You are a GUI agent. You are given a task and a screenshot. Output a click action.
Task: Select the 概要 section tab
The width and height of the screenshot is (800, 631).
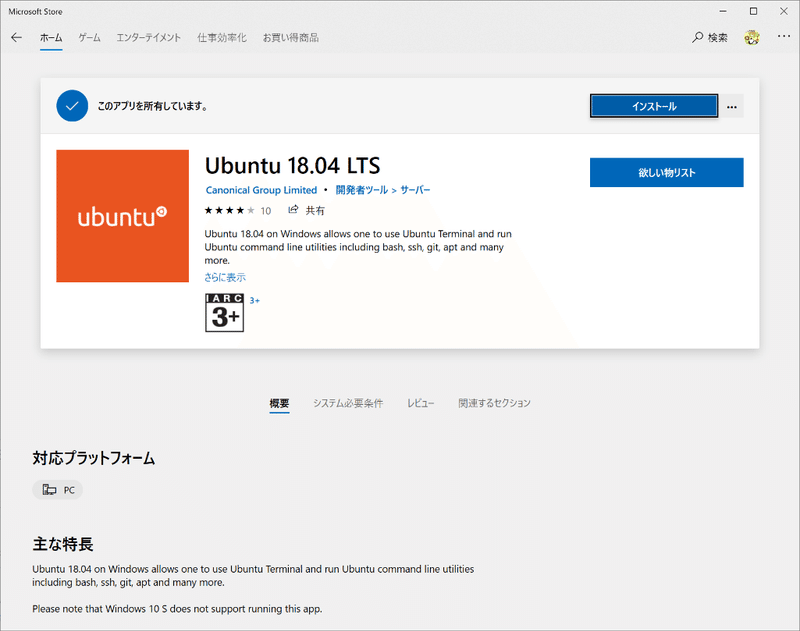pos(280,403)
